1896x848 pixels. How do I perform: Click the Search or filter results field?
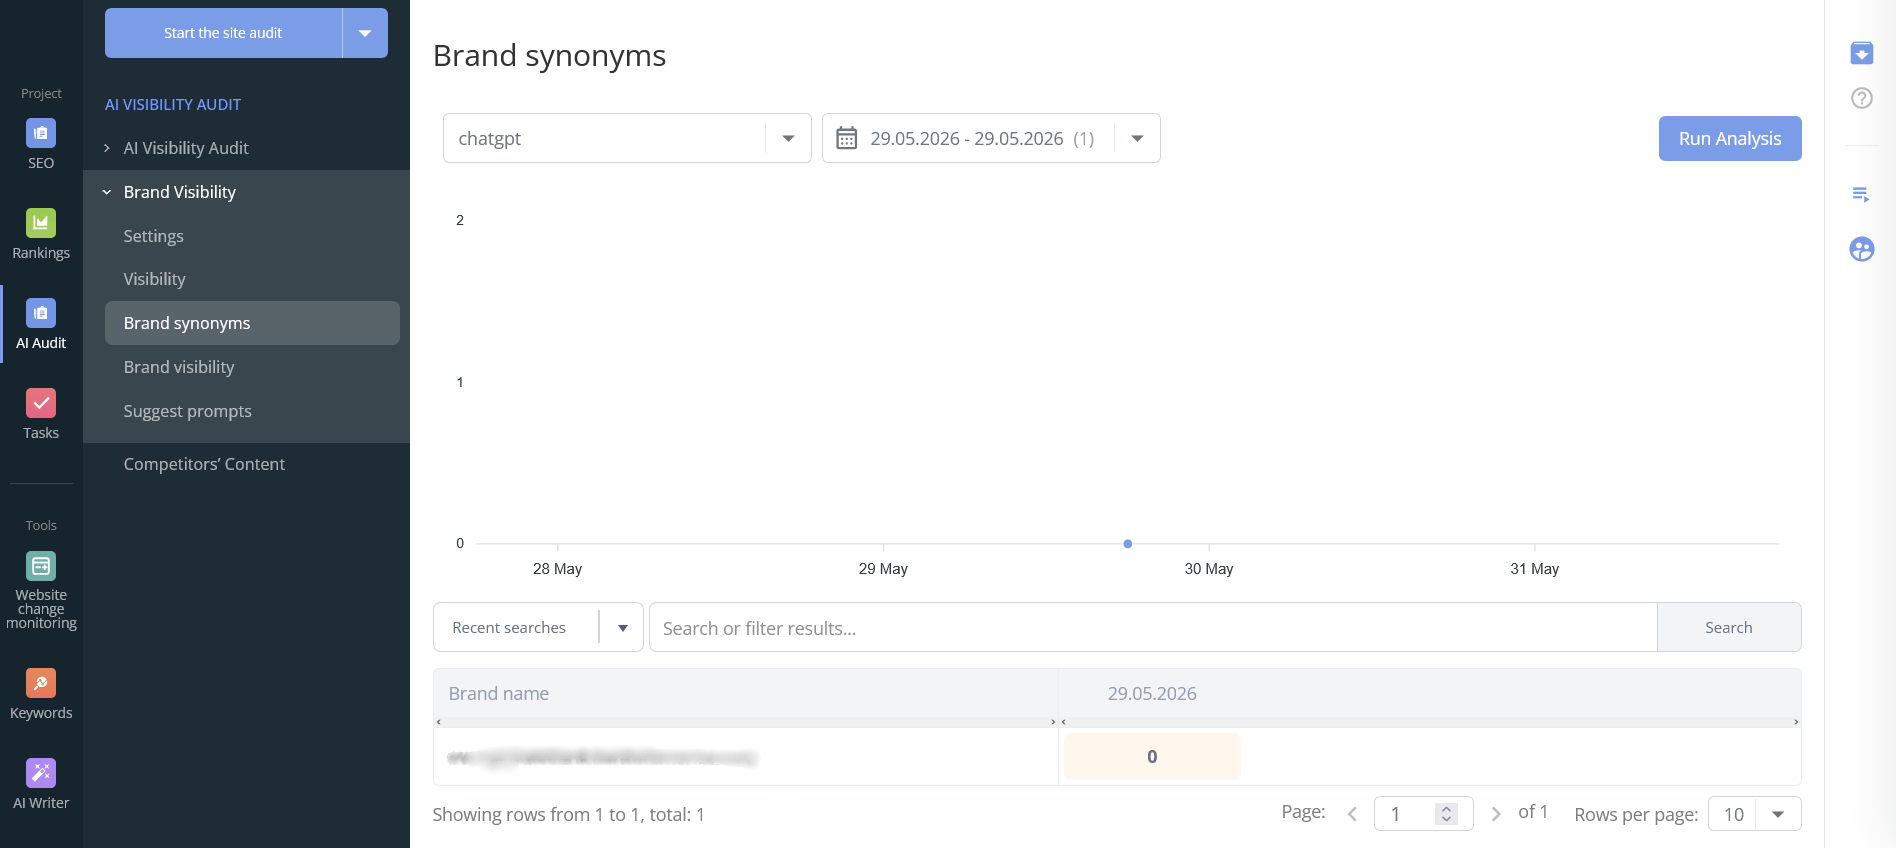point(1153,627)
